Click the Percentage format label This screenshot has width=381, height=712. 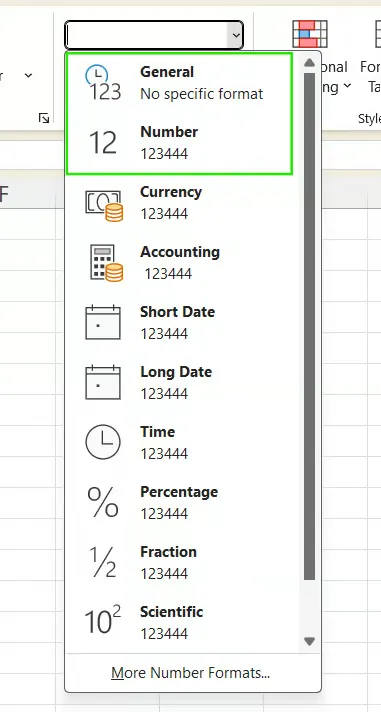[179, 491]
